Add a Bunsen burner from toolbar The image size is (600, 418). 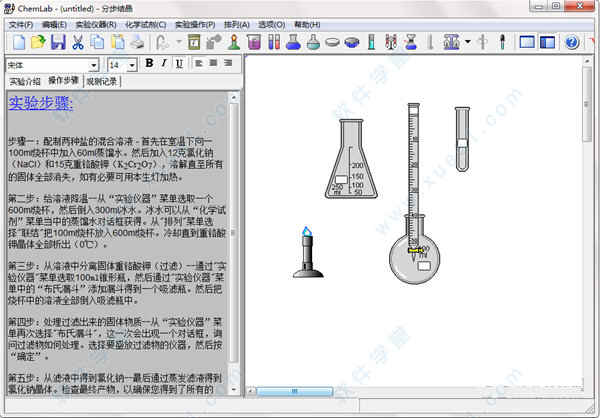(234, 42)
